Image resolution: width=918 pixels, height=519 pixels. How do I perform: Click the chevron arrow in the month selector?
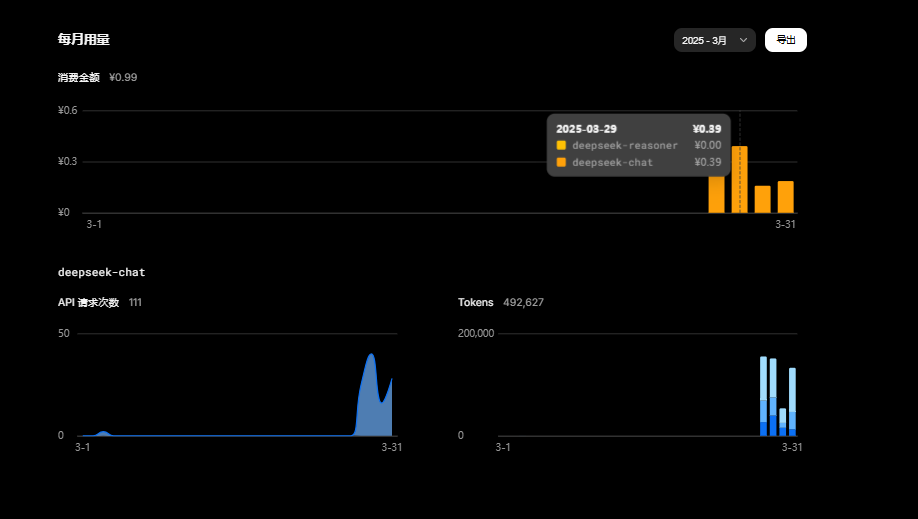pyautogui.click(x=743, y=40)
